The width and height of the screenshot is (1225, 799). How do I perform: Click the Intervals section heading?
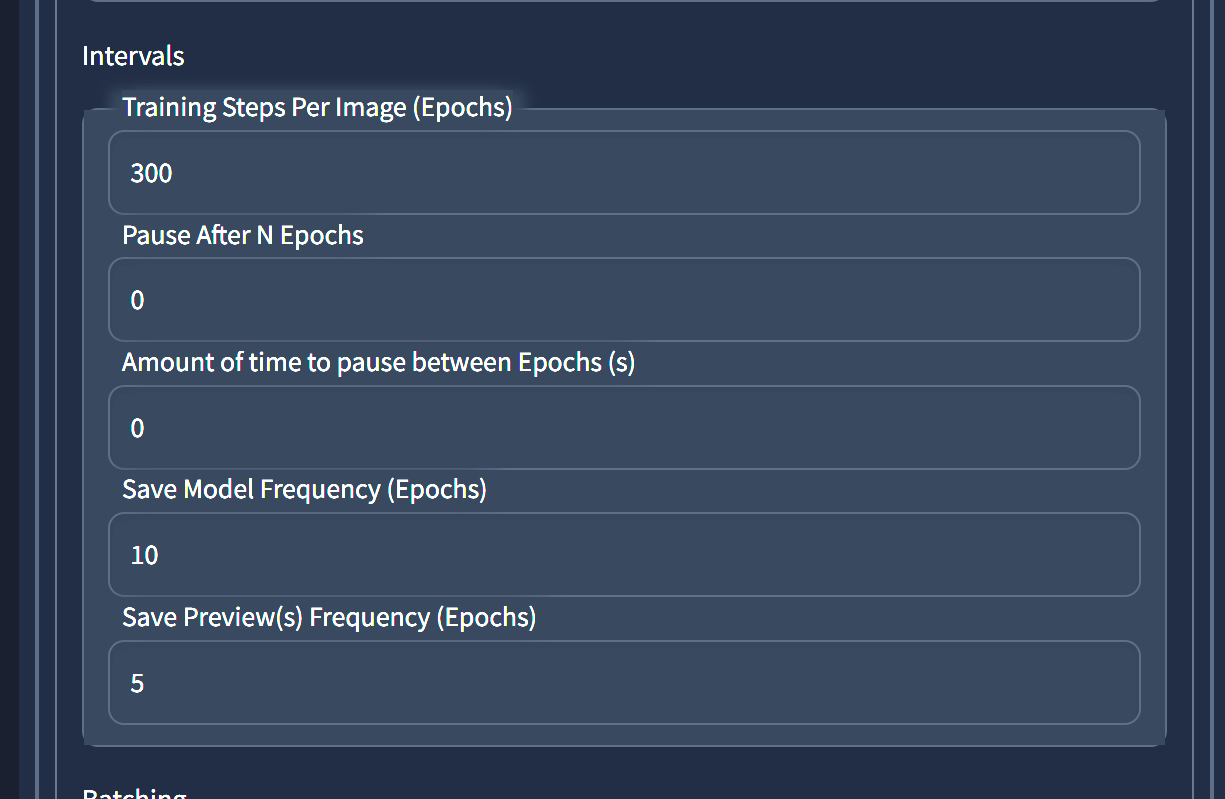pos(133,56)
